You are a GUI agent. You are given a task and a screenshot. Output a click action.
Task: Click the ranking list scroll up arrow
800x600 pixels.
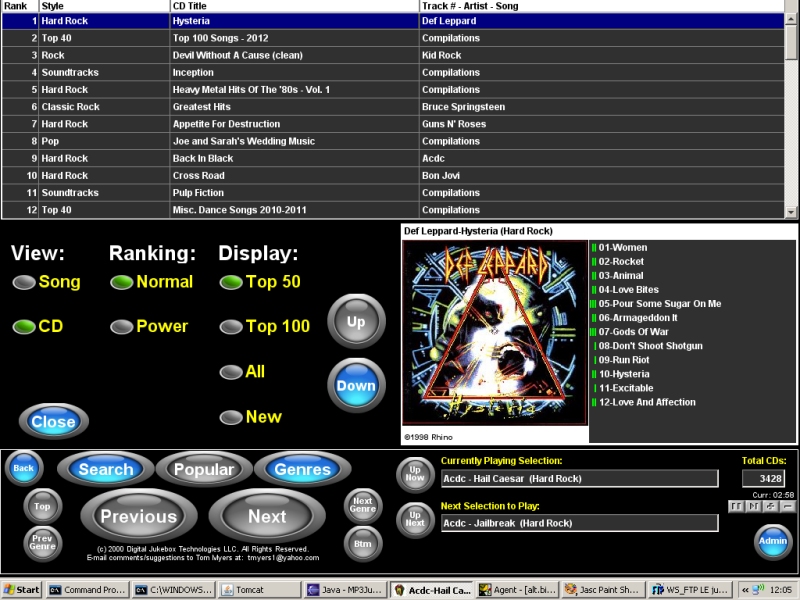(x=791, y=19)
